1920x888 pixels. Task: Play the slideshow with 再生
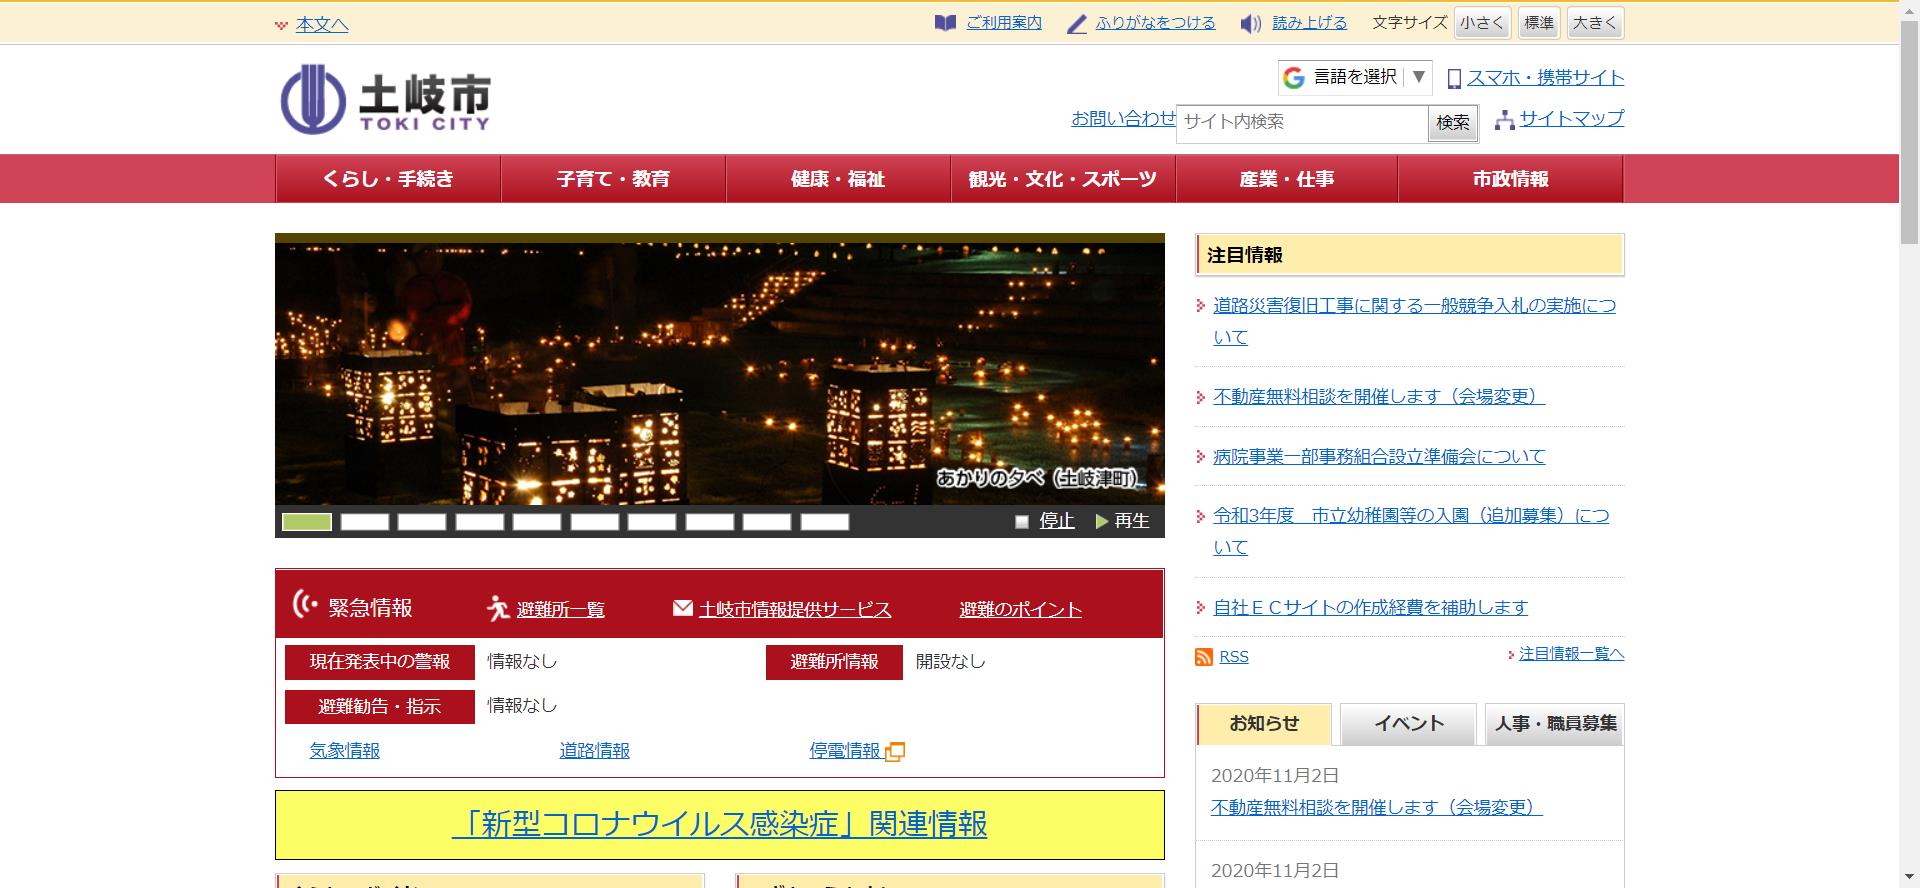1122,521
